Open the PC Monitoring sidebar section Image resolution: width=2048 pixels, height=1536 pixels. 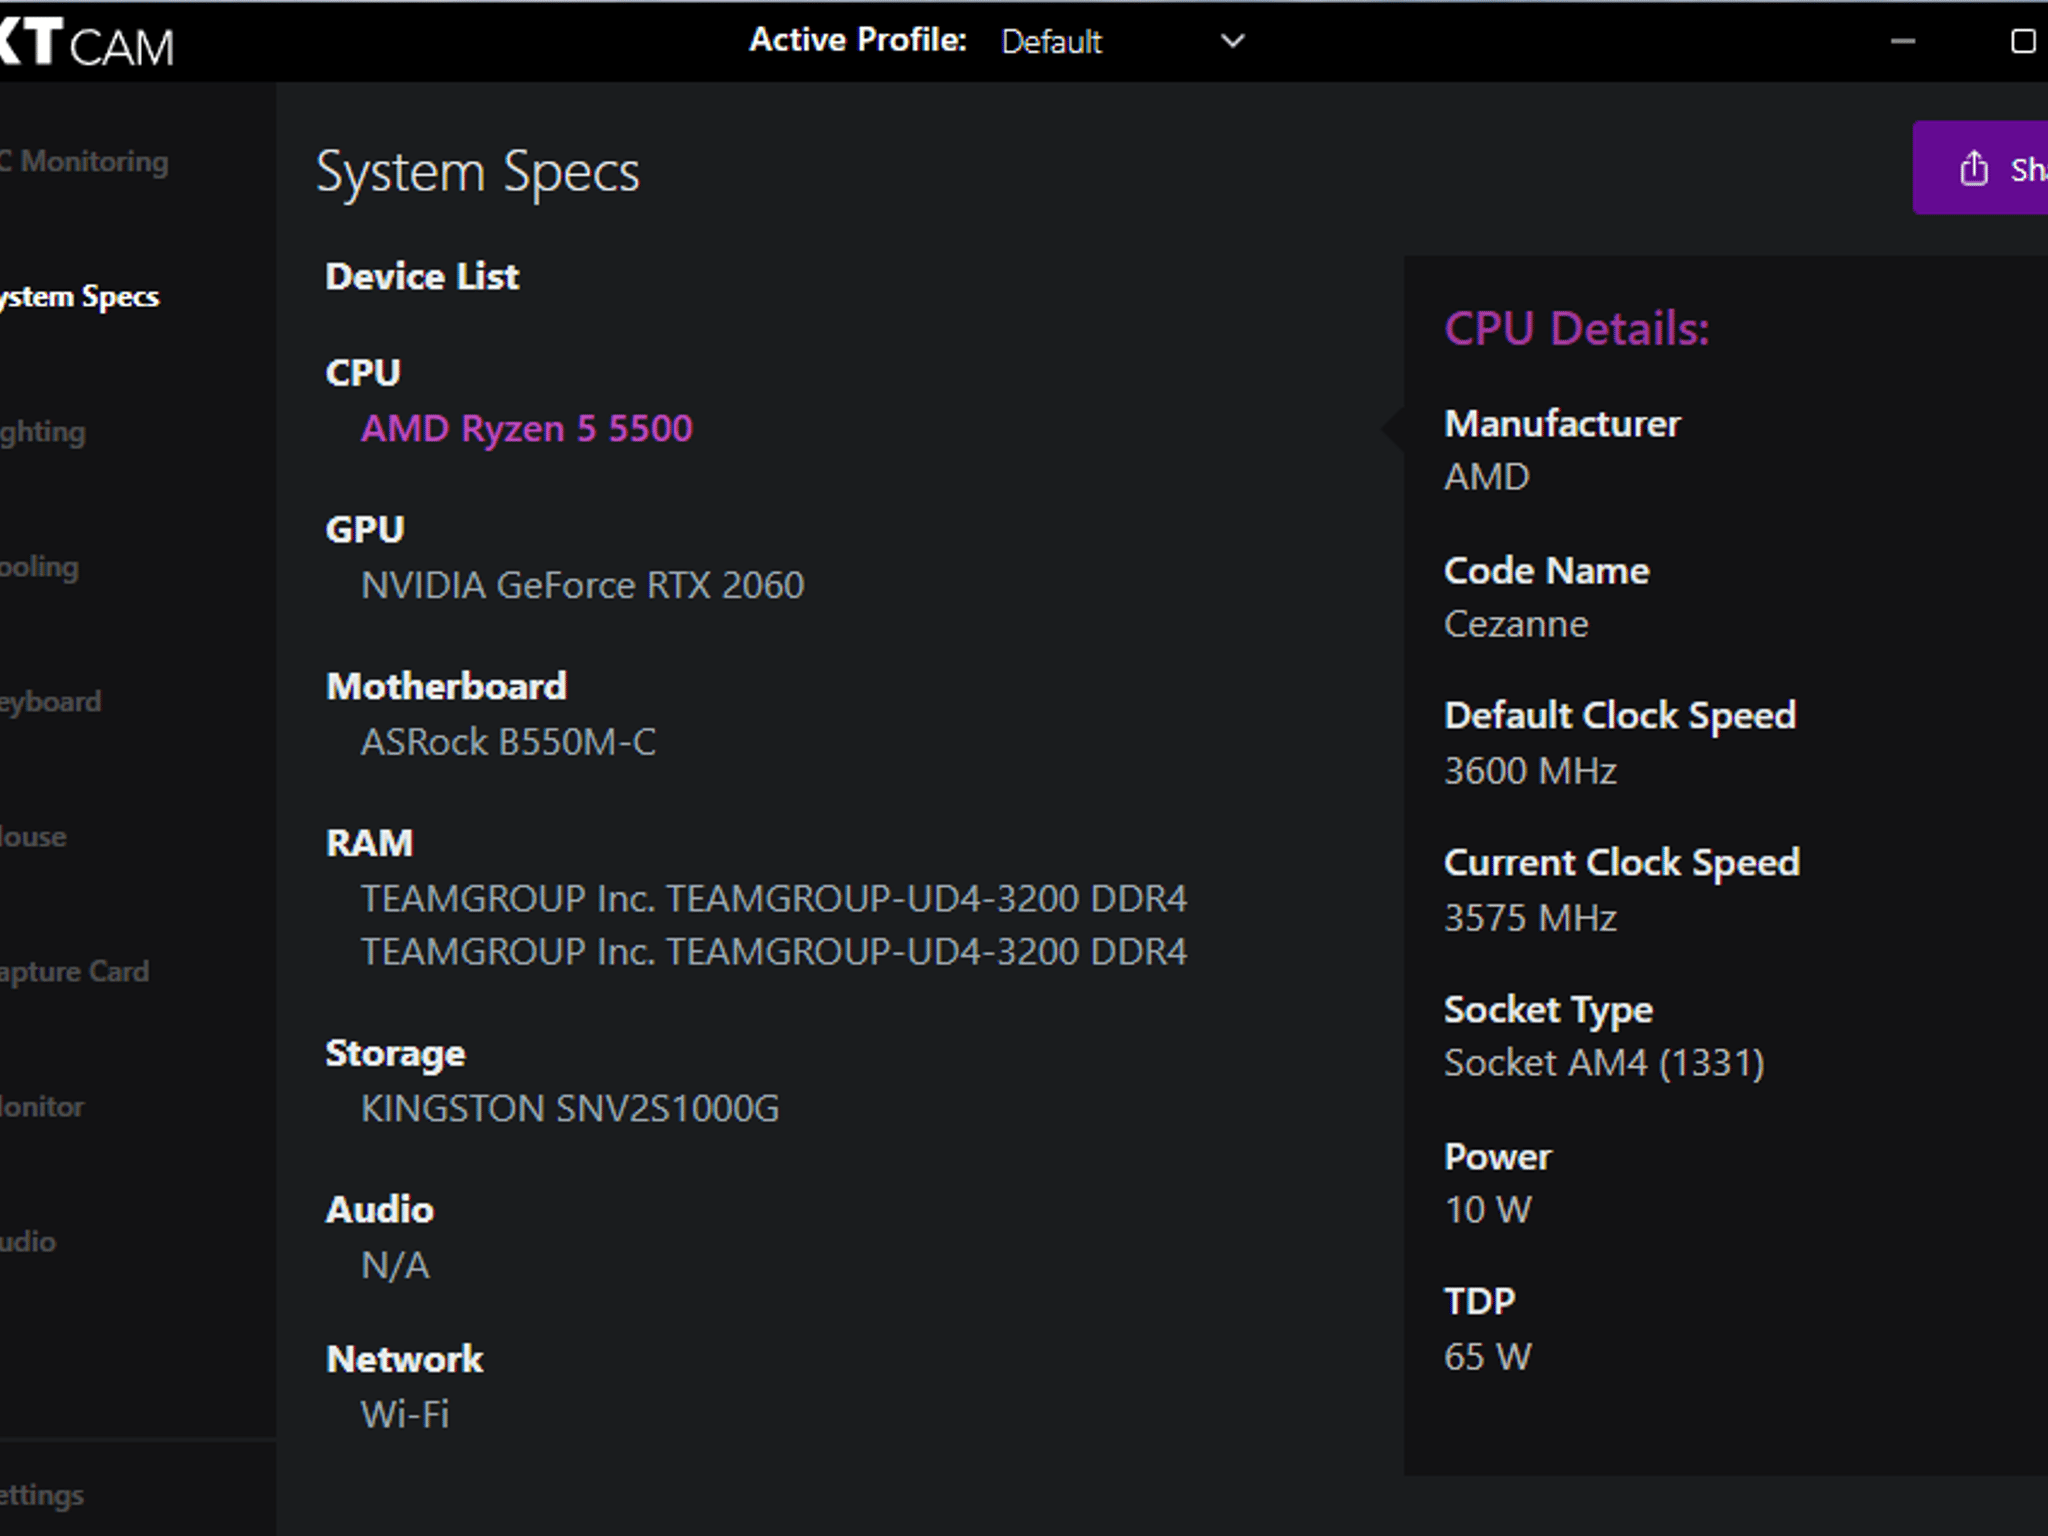click(84, 161)
